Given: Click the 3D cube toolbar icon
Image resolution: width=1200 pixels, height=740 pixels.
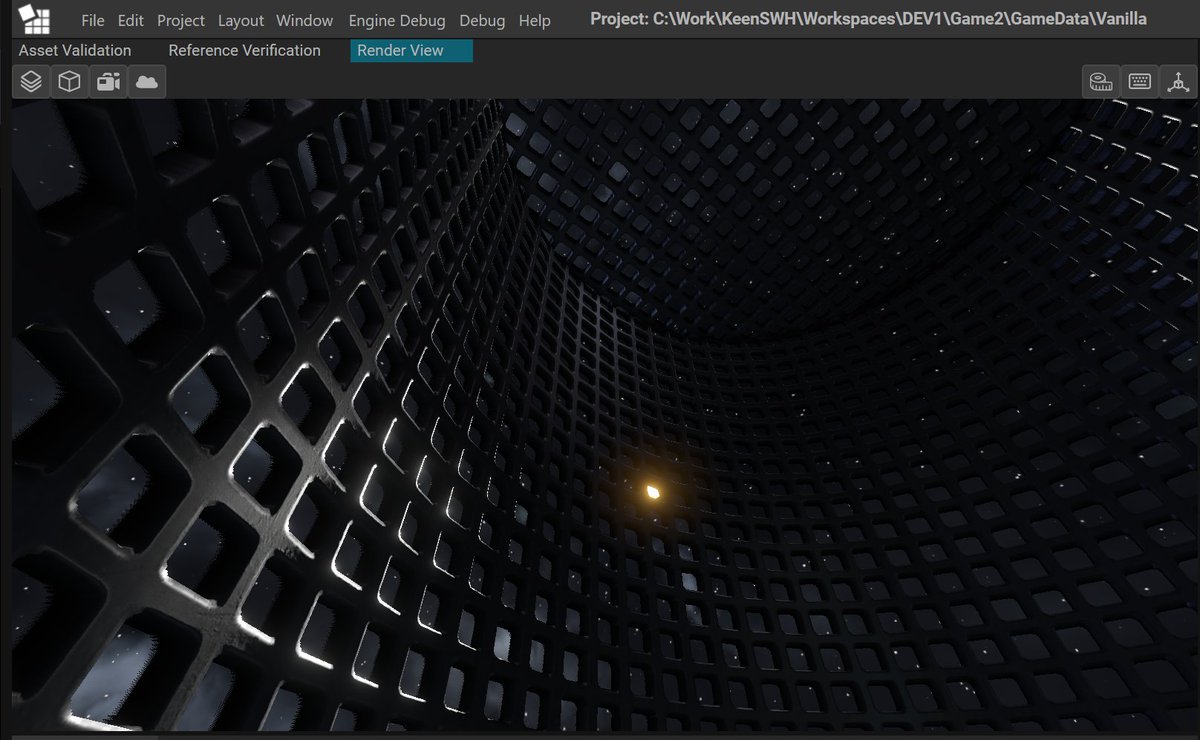Looking at the screenshot, I should tap(69, 82).
